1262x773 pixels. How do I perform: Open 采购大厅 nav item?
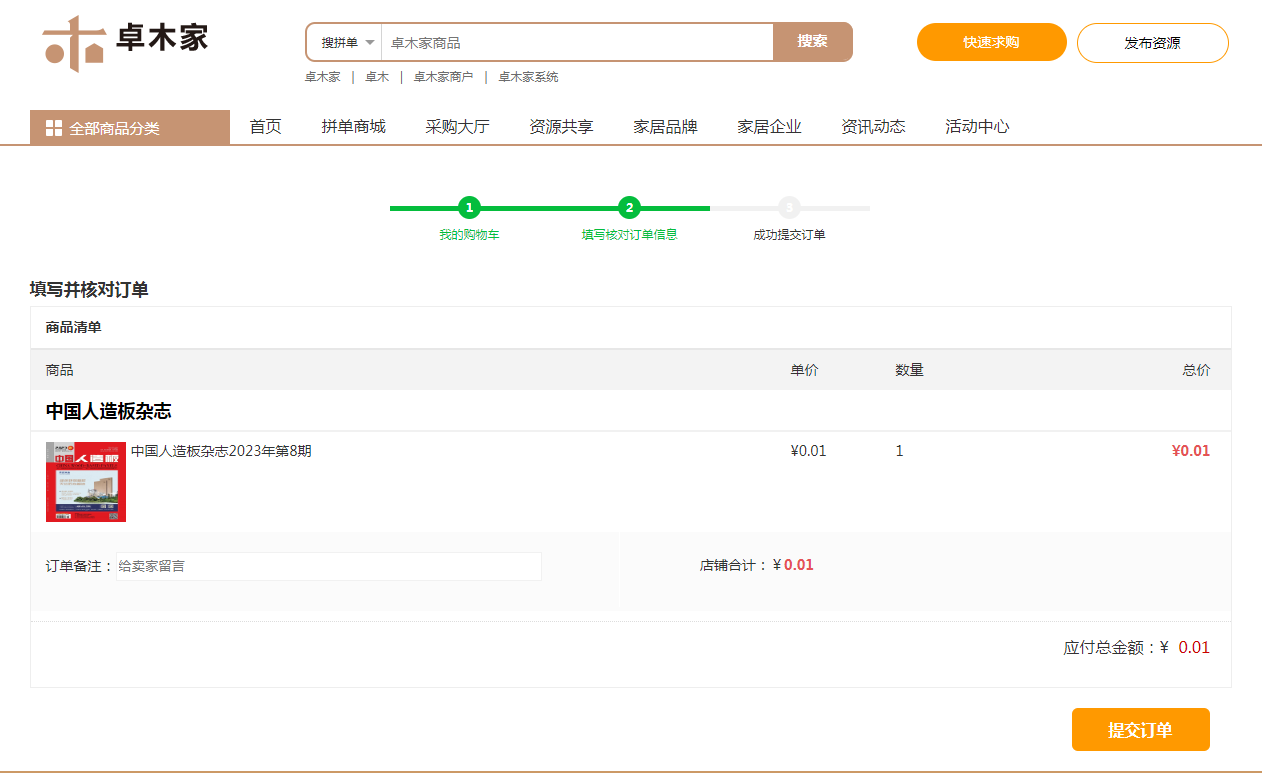pos(457,127)
